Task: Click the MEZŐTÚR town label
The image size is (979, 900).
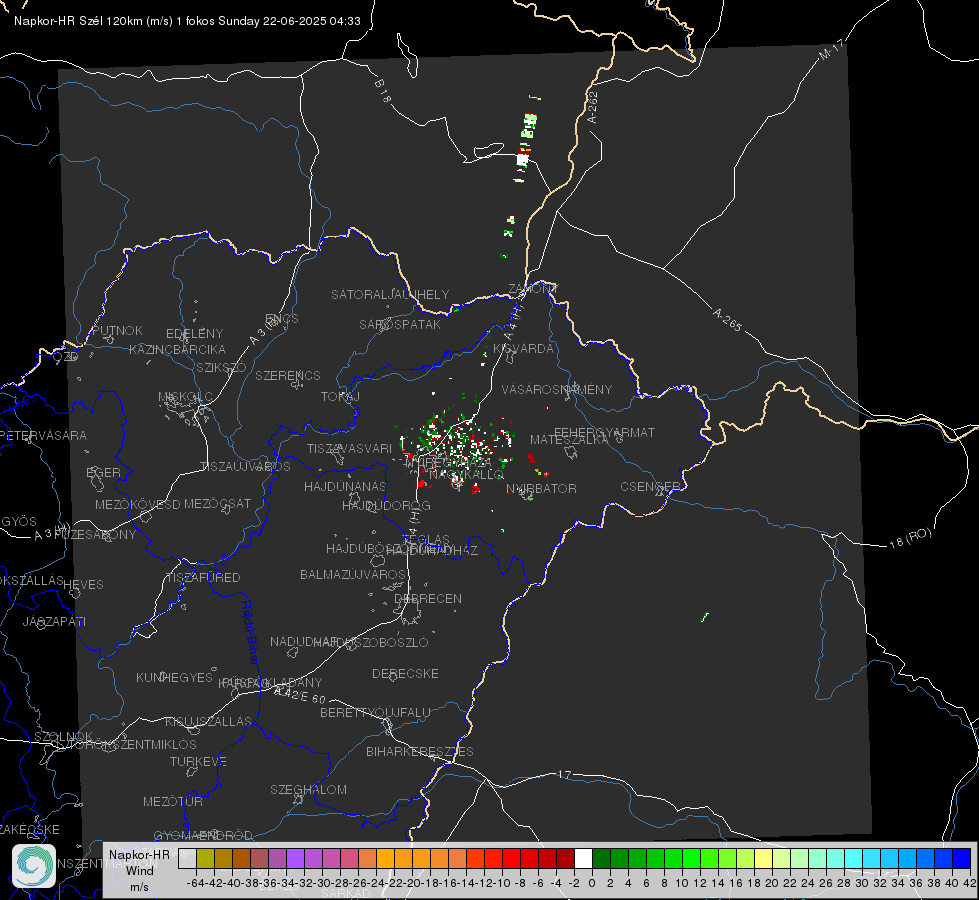Action: point(173,801)
